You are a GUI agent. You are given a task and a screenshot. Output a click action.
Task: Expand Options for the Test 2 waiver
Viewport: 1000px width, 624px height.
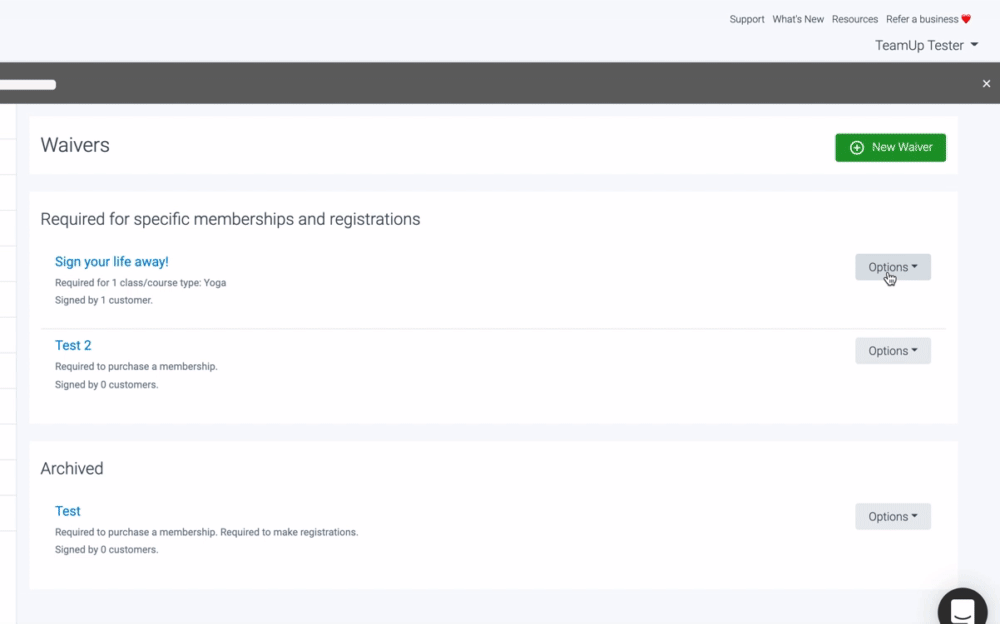click(x=892, y=351)
